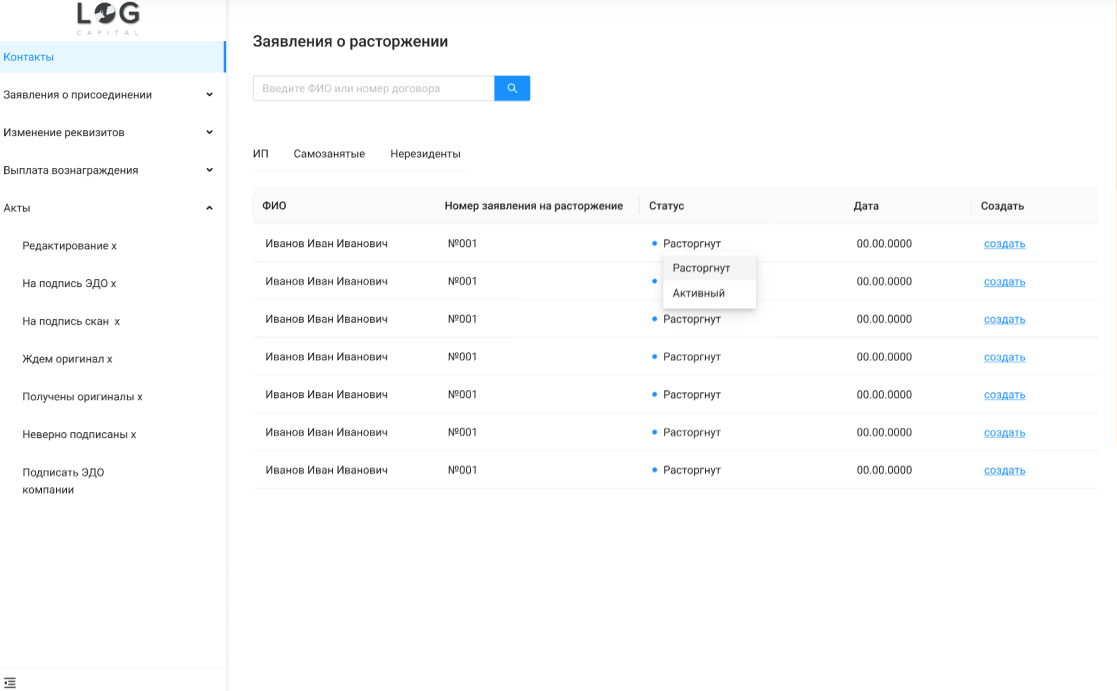Click the ФИО column header
Screen dimensions: 1117x691
point(274,206)
